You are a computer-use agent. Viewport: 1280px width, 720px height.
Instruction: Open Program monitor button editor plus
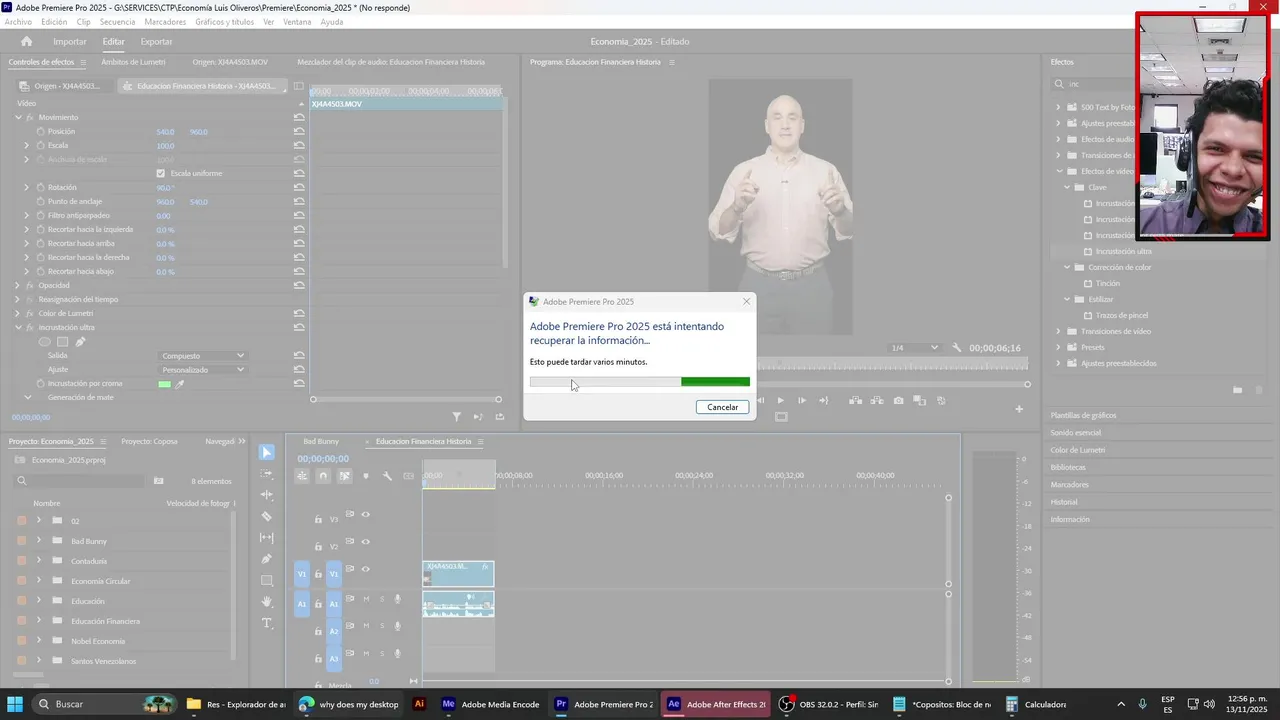1019,408
